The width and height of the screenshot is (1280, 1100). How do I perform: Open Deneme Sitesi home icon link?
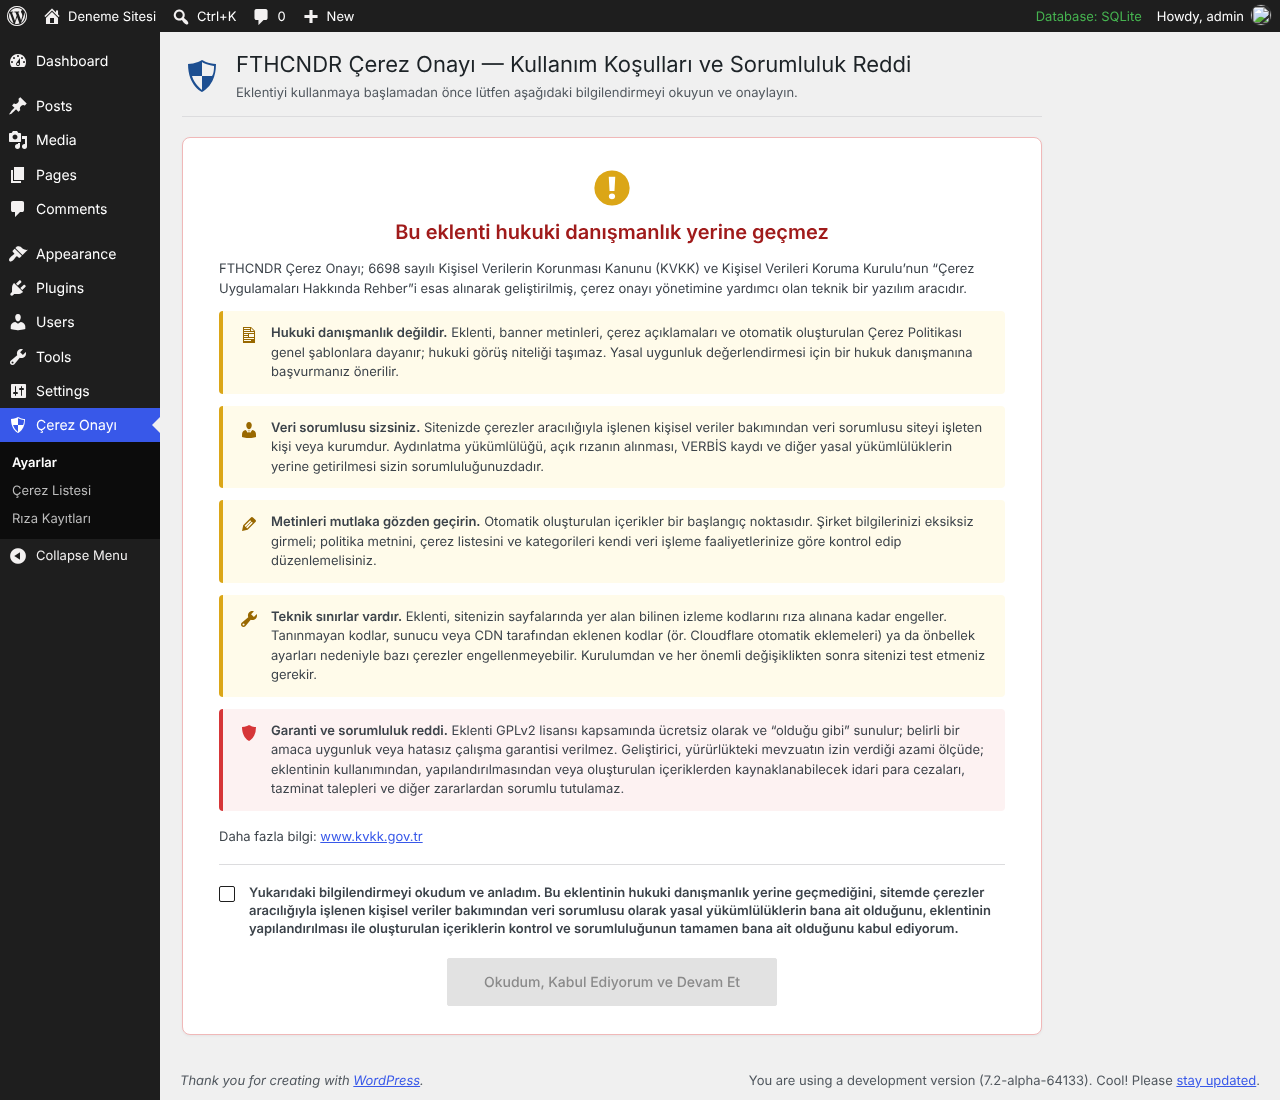pos(52,16)
